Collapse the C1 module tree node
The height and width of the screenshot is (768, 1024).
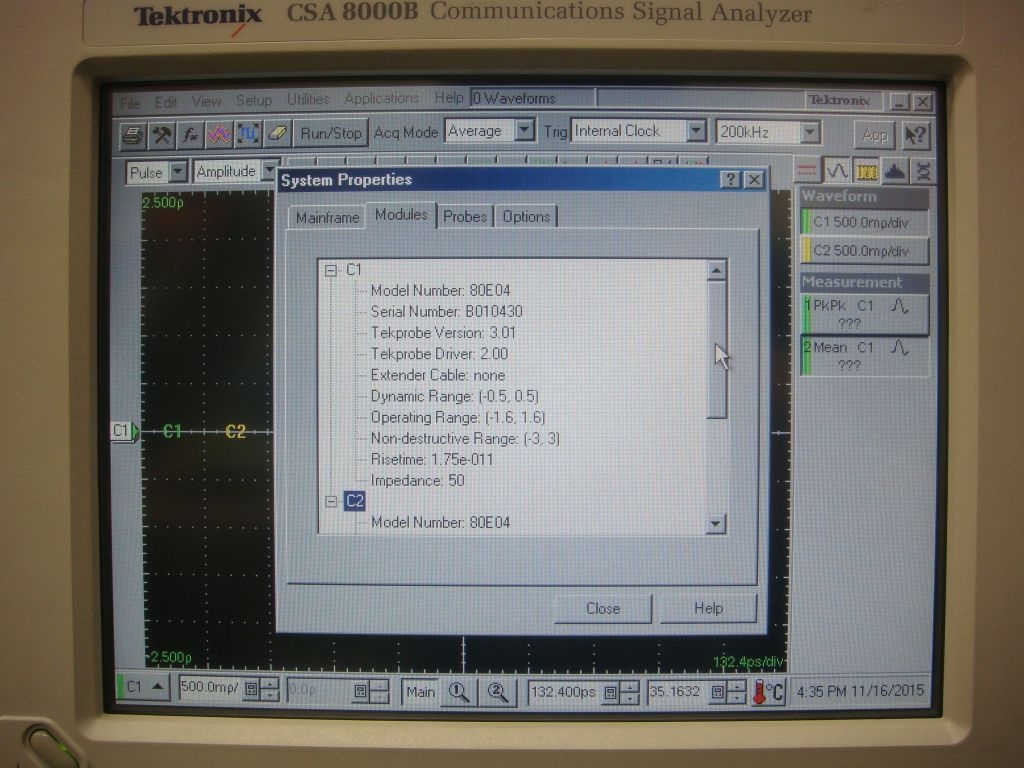pos(331,270)
